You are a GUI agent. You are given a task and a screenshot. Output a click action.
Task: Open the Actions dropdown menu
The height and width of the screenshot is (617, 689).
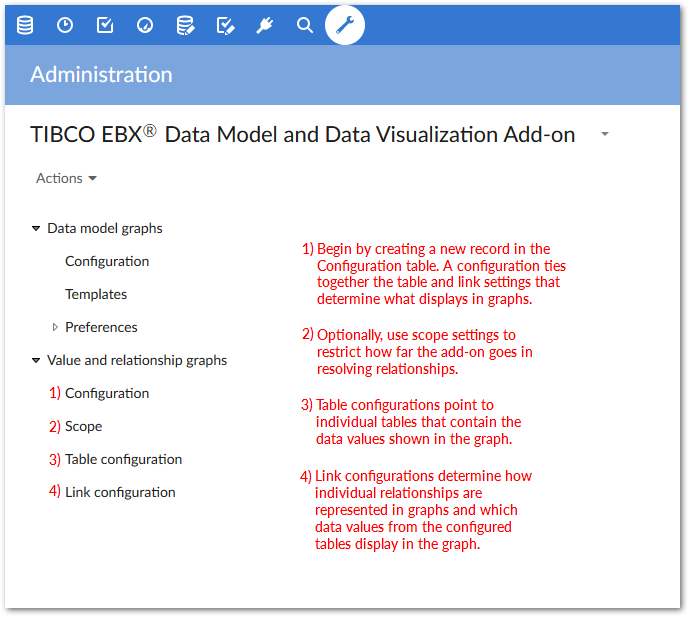tap(66, 178)
